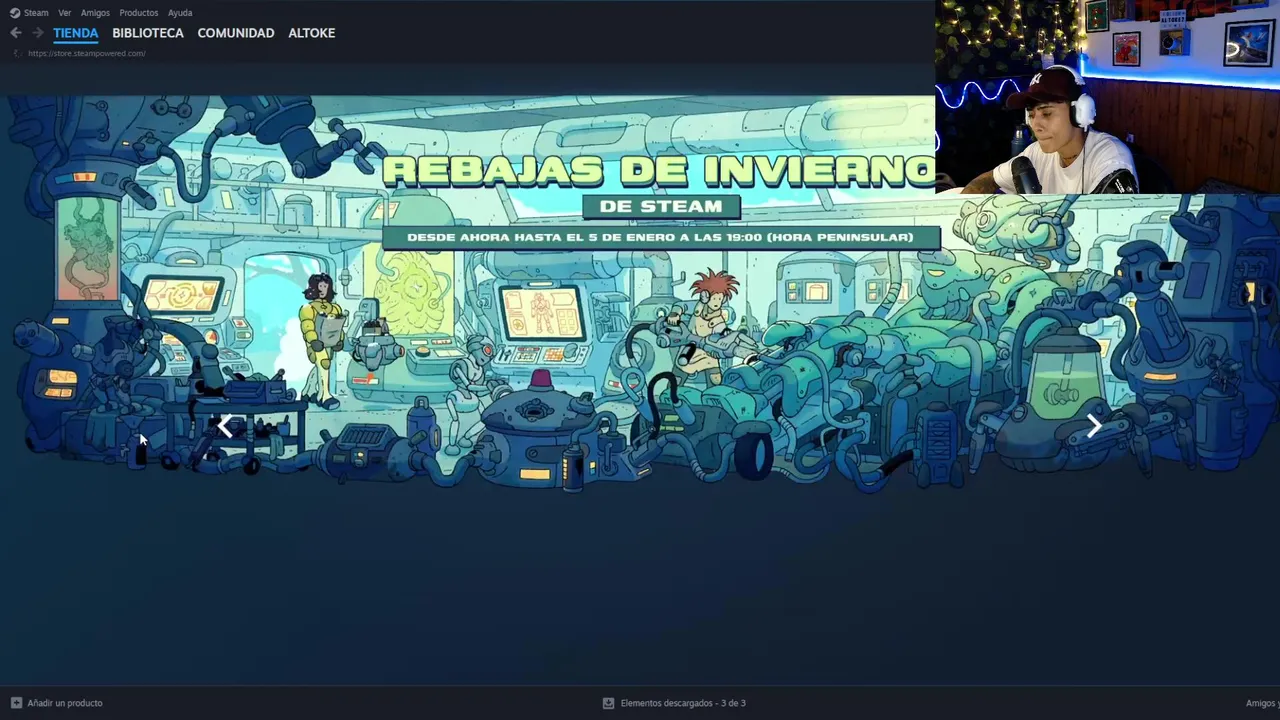Click the store.steampowered.com URL
Viewport: 1280px width, 720px height.
[87, 53]
